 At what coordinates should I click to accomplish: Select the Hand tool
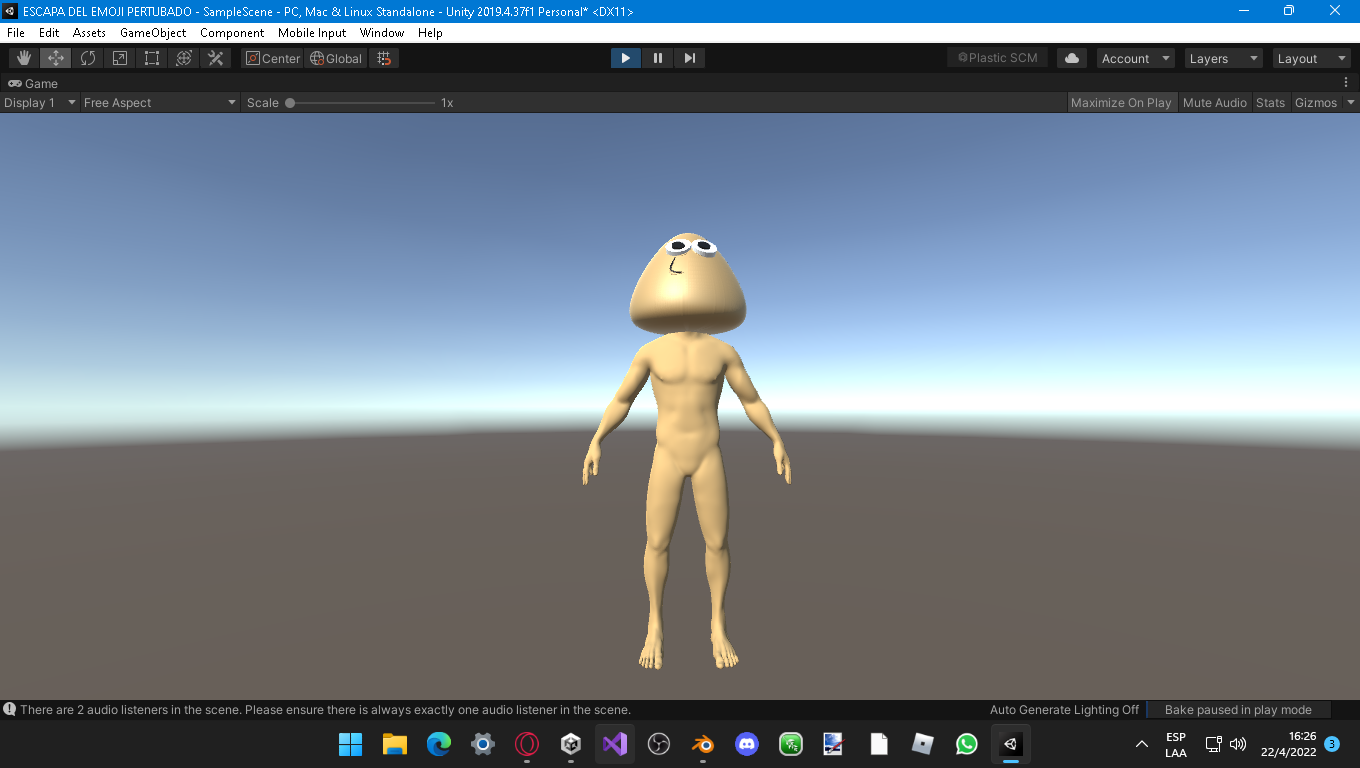tap(24, 58)
